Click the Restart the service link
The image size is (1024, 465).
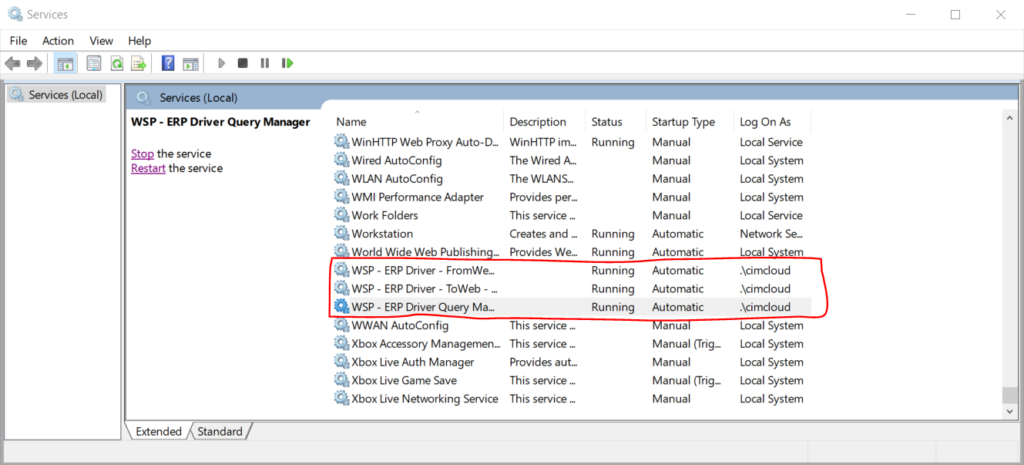[148, 168]
